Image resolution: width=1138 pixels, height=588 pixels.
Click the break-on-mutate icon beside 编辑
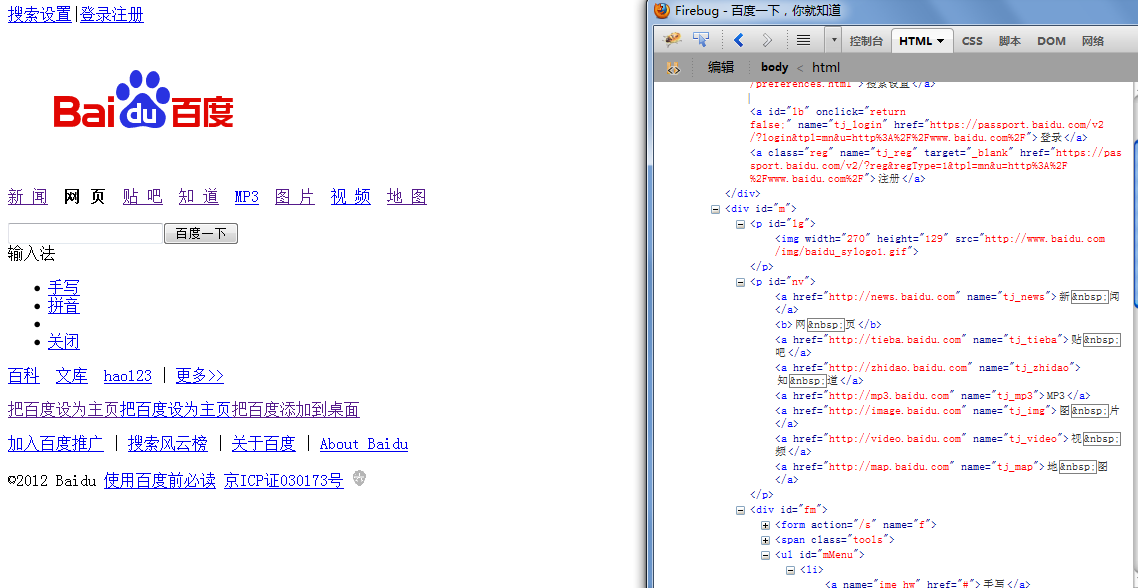[674, 67]
